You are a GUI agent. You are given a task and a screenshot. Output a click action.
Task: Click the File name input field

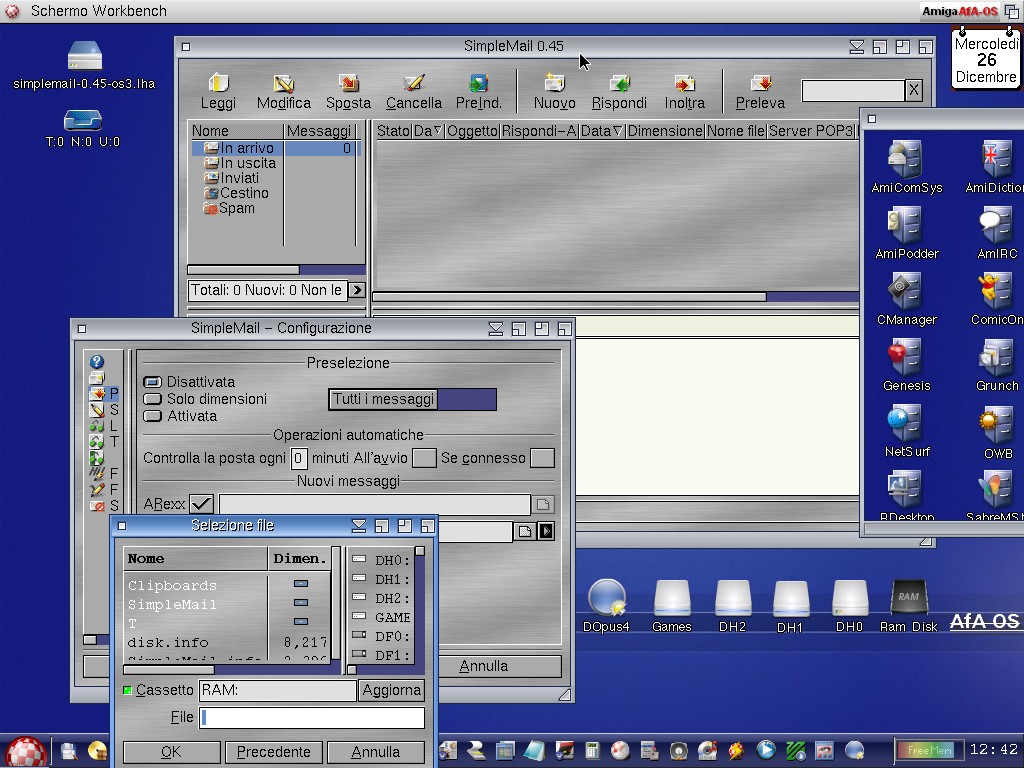click(x=311, y=717)
